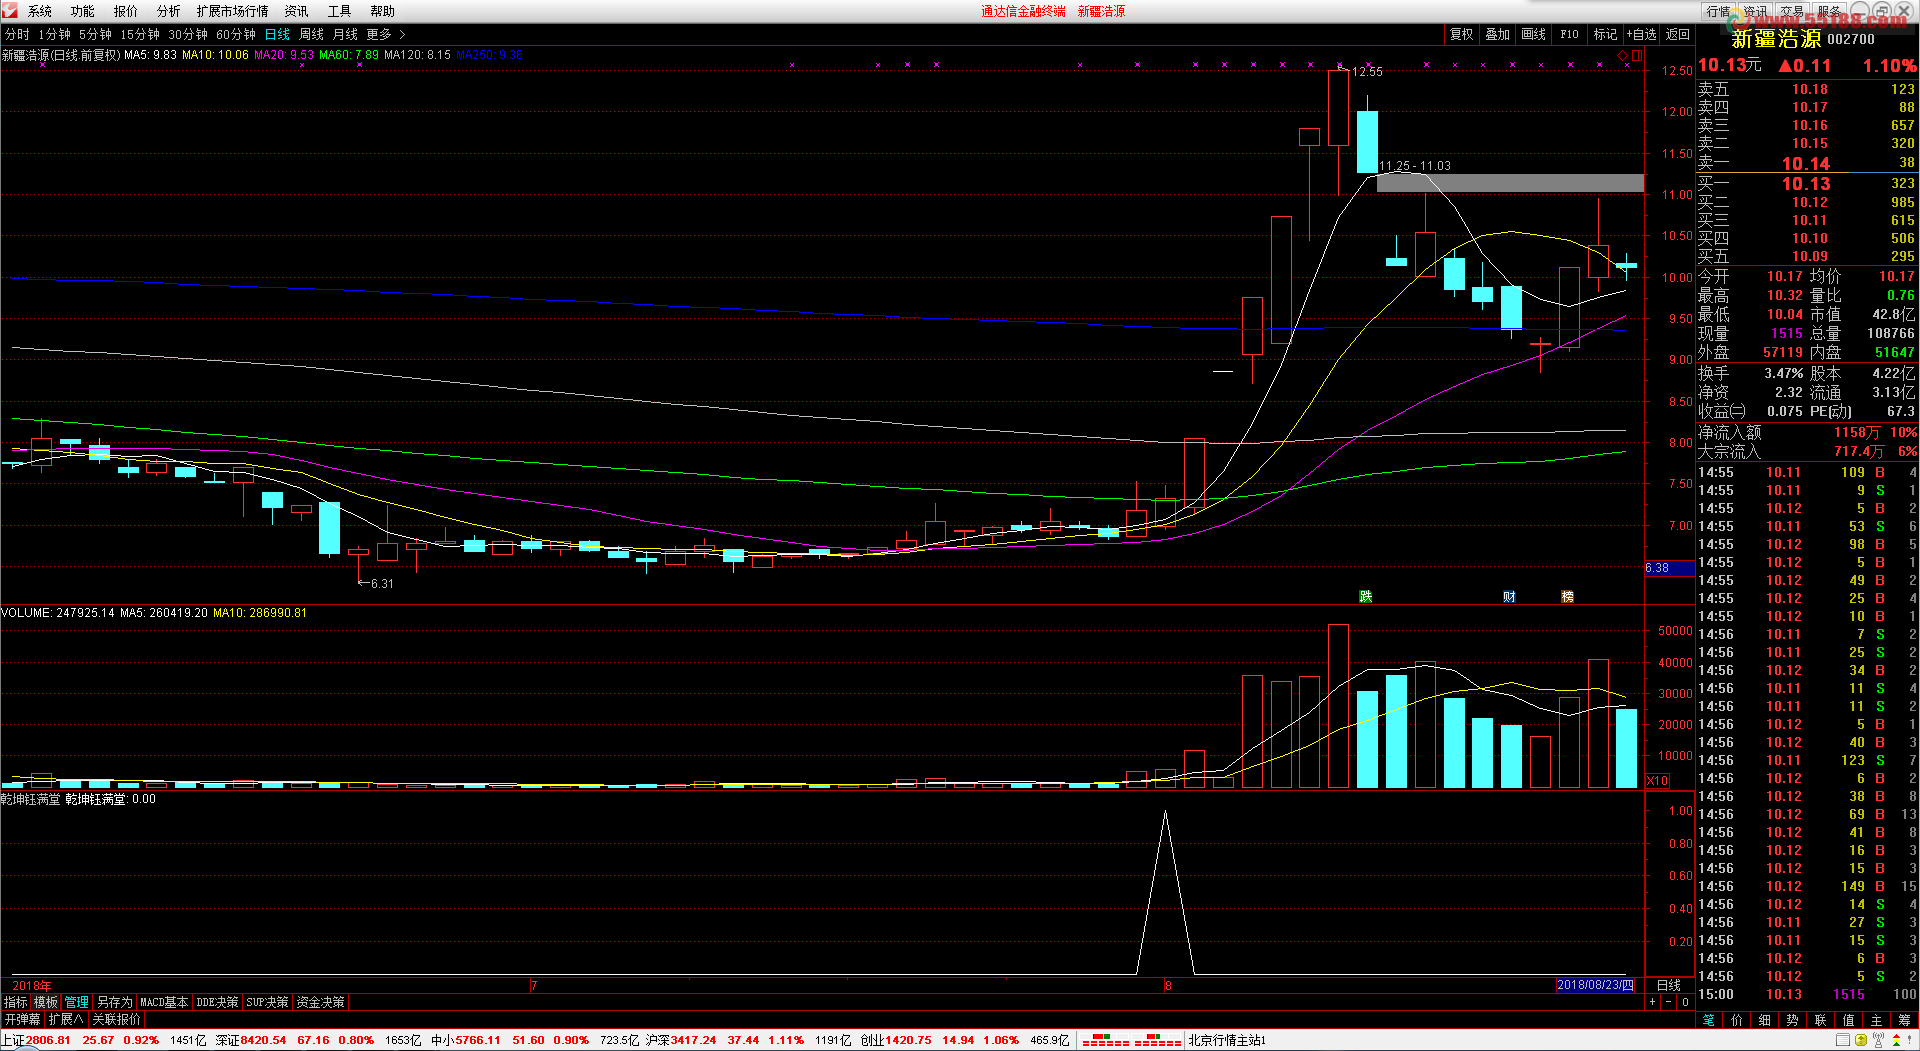
Task: Collapse the 扩展∧ panel
Action: 66,1020
